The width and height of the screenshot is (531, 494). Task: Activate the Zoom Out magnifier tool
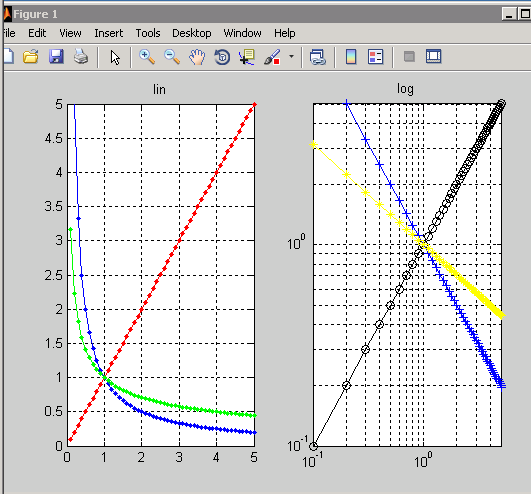coord(172,57)
